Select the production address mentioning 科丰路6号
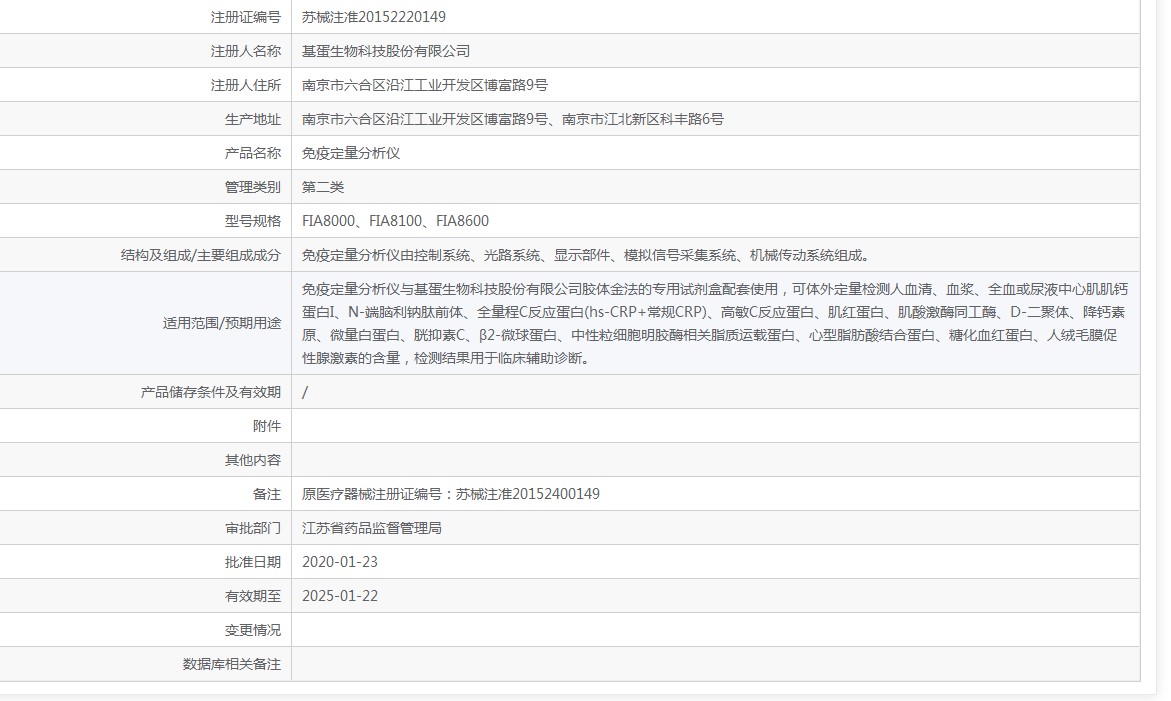 tap(512, 119)
